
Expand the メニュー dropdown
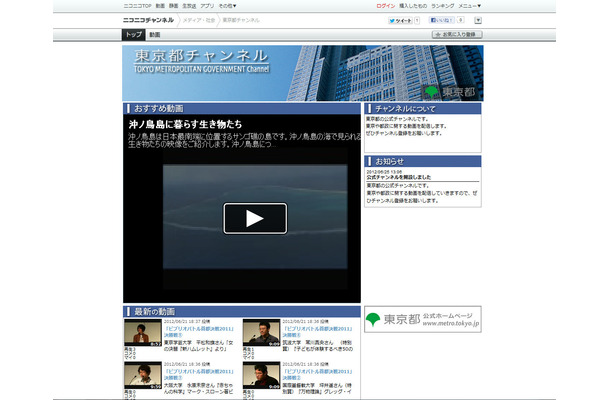click(470, 6)
